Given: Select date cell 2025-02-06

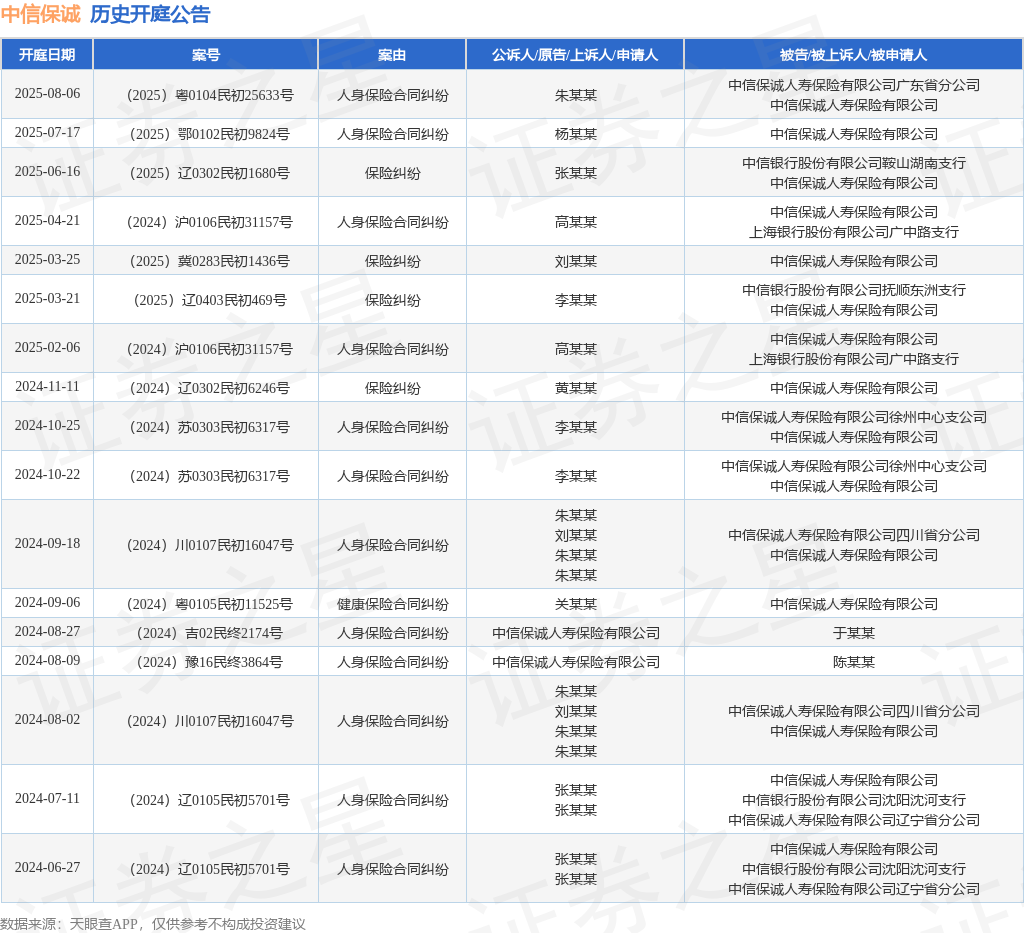Looking at the screenshot, I should (x=47, y=347).
